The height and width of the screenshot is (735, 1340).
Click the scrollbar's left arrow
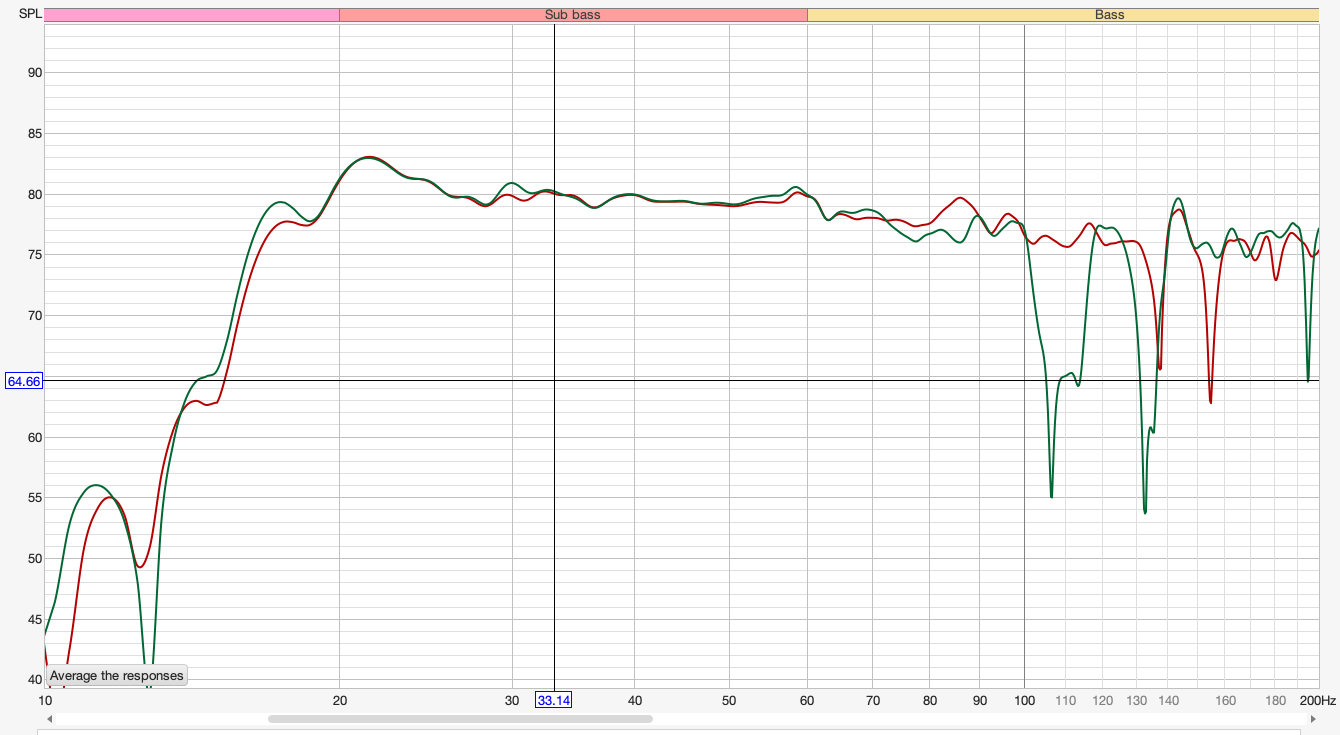49,718
